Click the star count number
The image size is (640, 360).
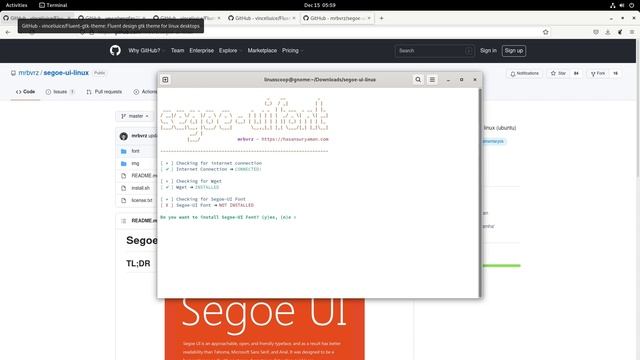click(x=576, y=73)
